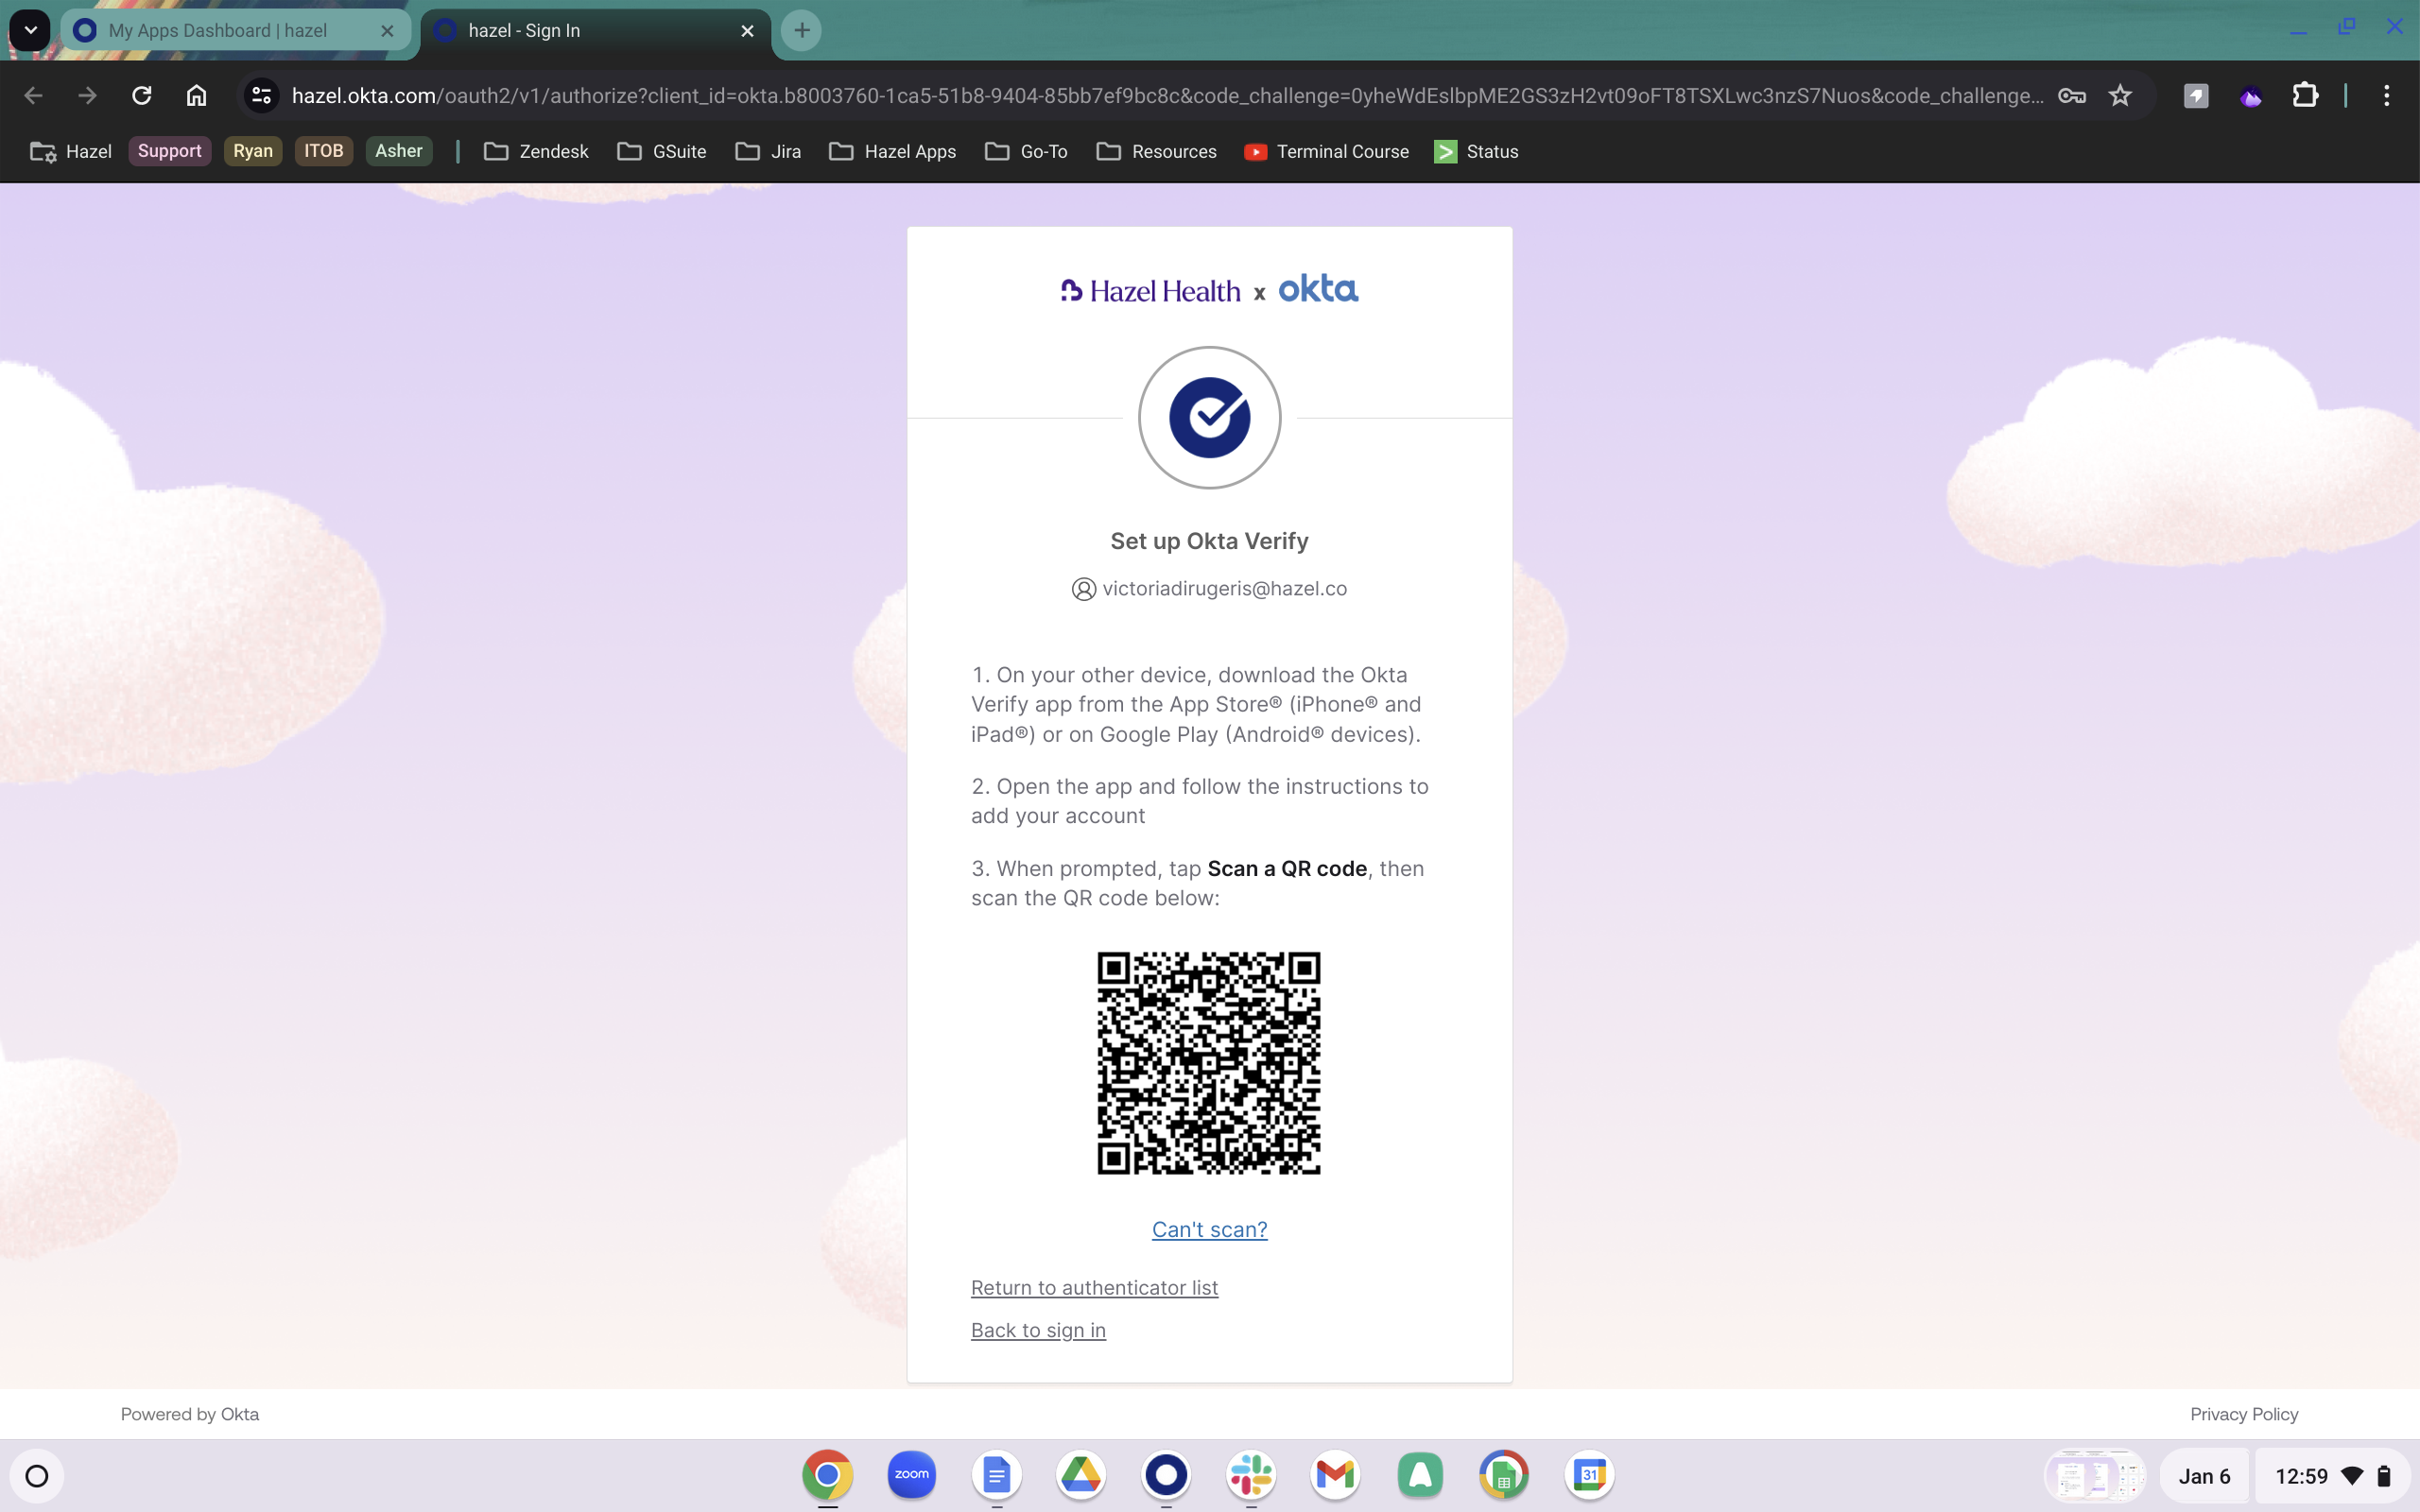
Task: Open the password manager key icon
Action: click(2072, 95)
